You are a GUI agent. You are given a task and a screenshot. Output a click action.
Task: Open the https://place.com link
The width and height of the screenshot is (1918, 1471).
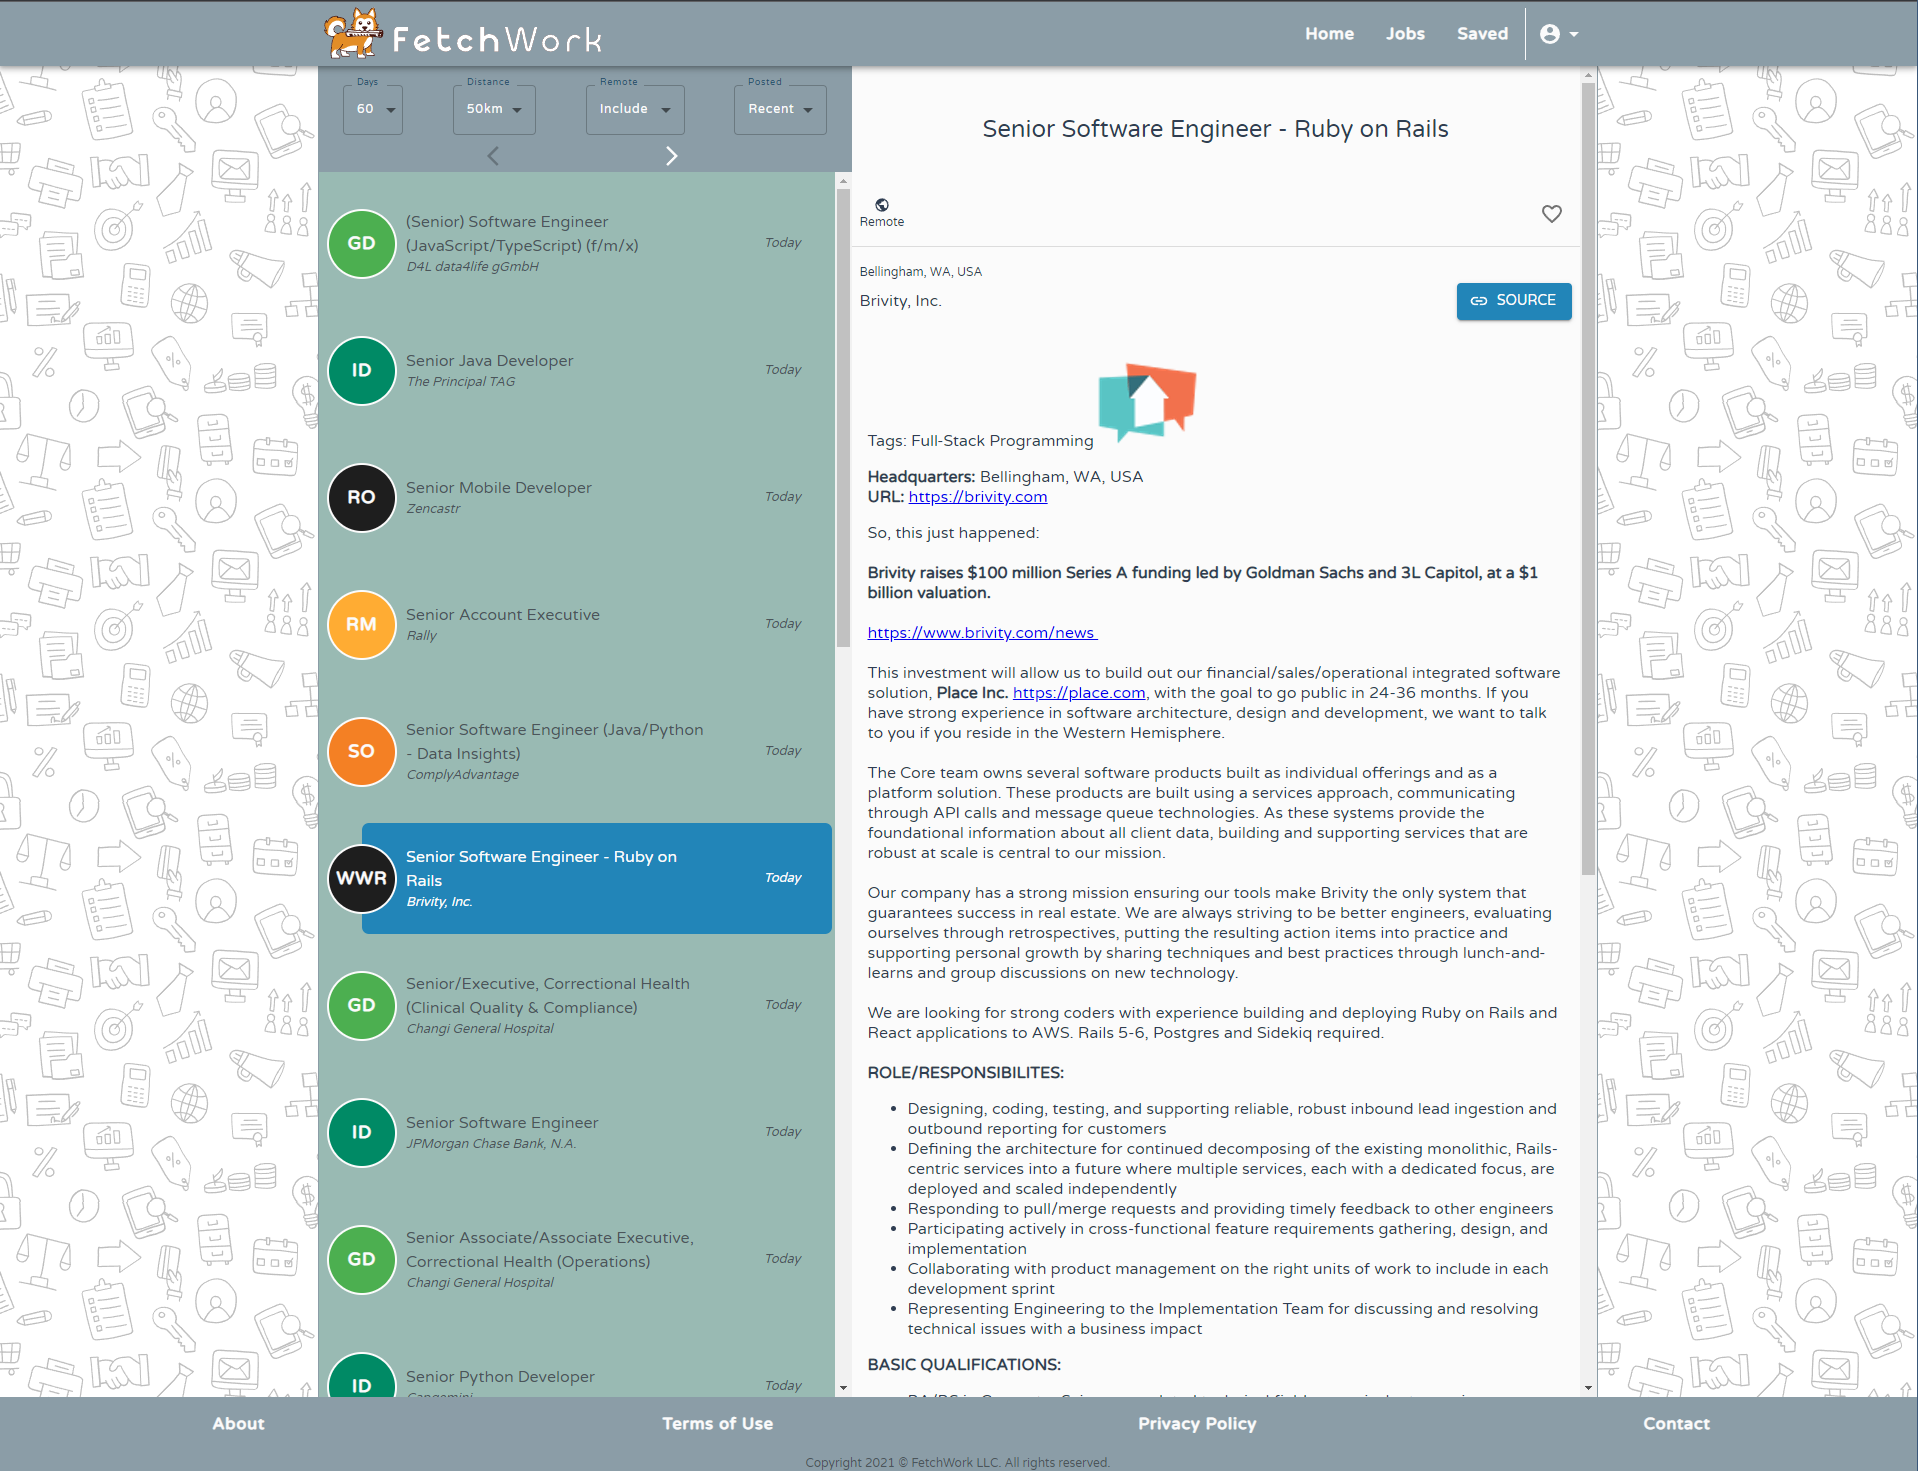(1078, 693)
